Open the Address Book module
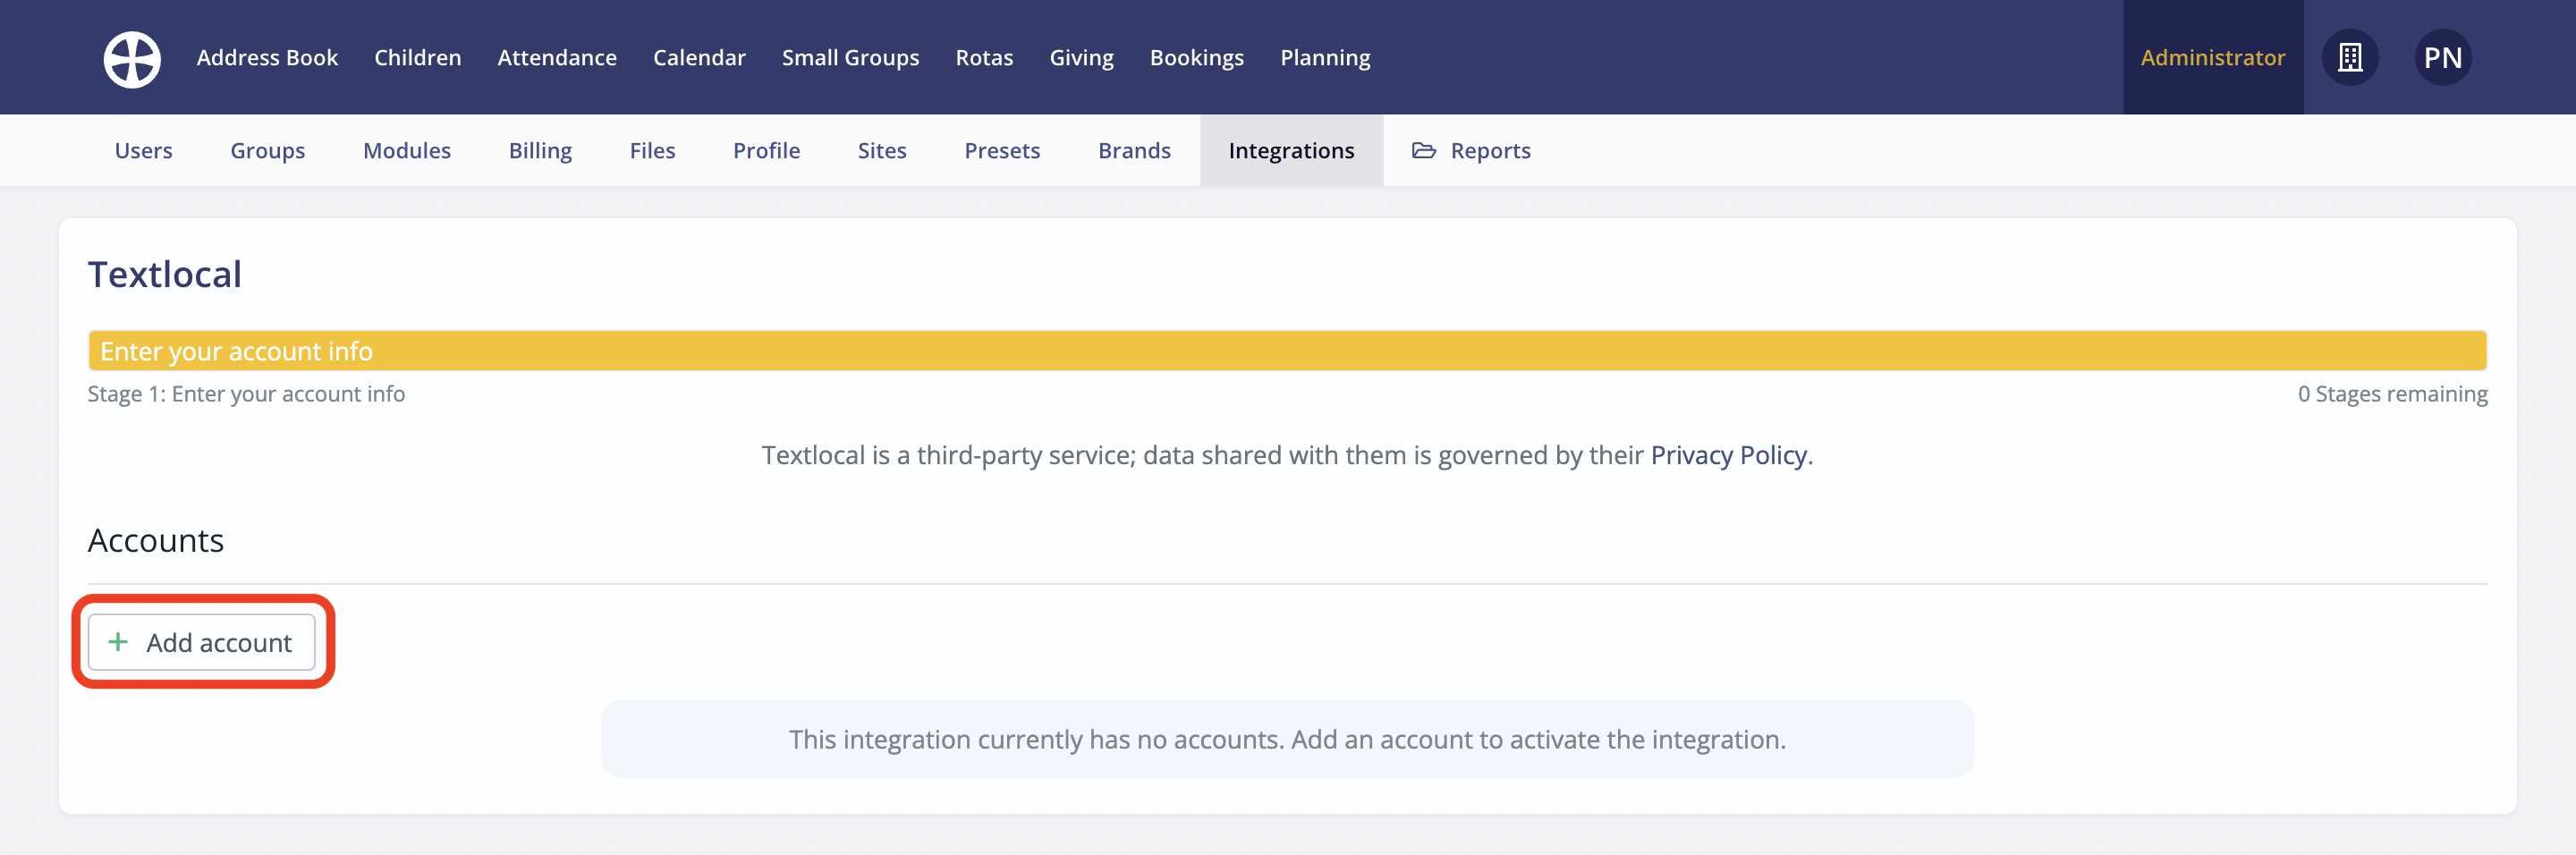The image size is (2576, 855). pyautogui.click(x=267, y=57)
